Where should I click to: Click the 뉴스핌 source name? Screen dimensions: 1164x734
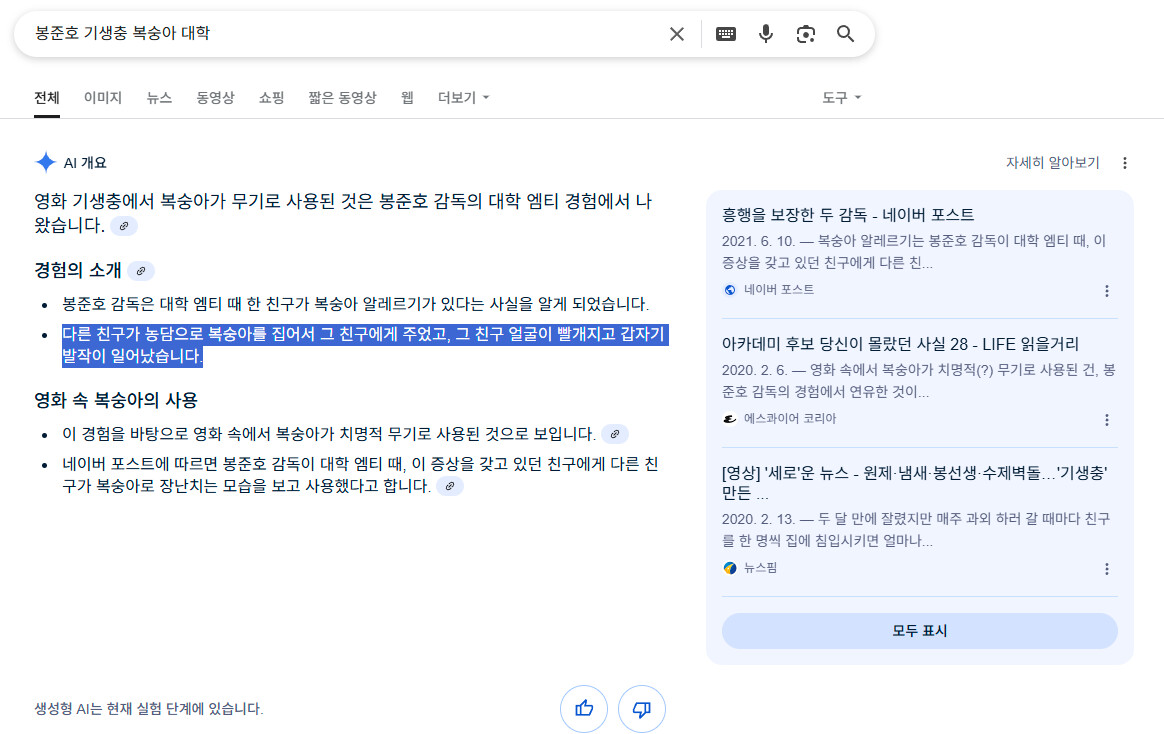[x=760, y=568]
